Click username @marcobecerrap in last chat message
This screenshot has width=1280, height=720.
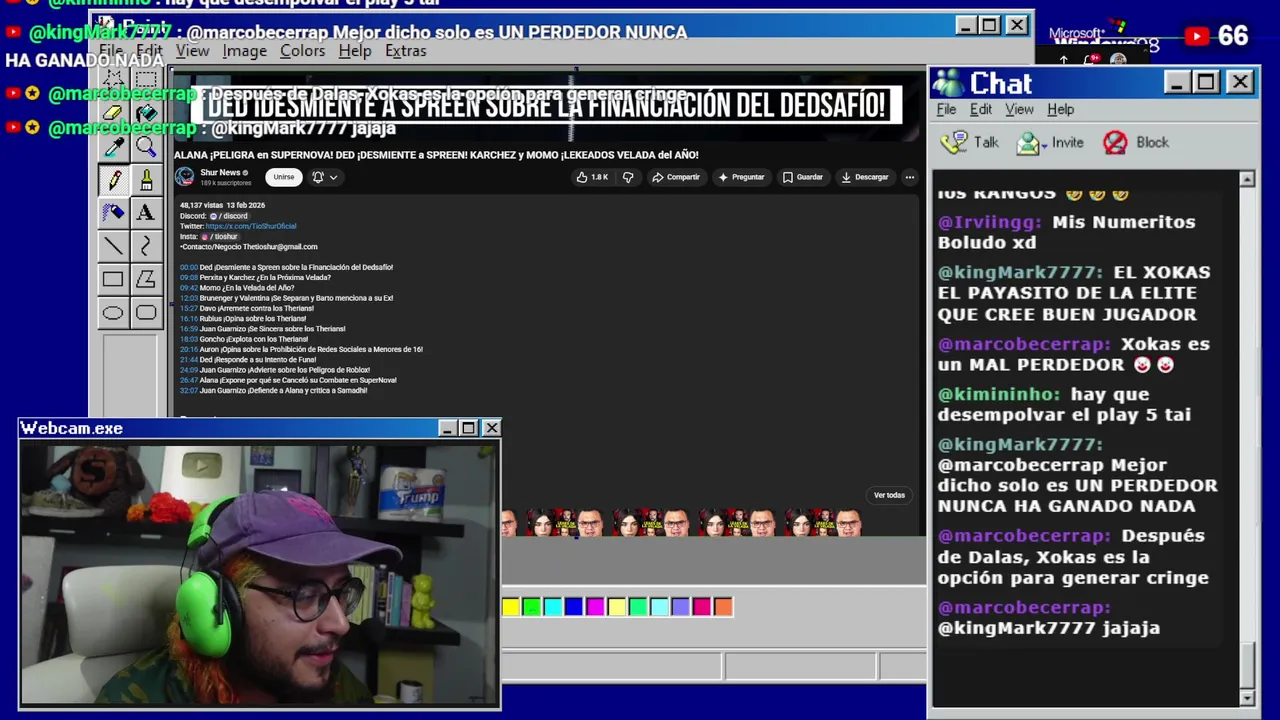[1024, 607]
